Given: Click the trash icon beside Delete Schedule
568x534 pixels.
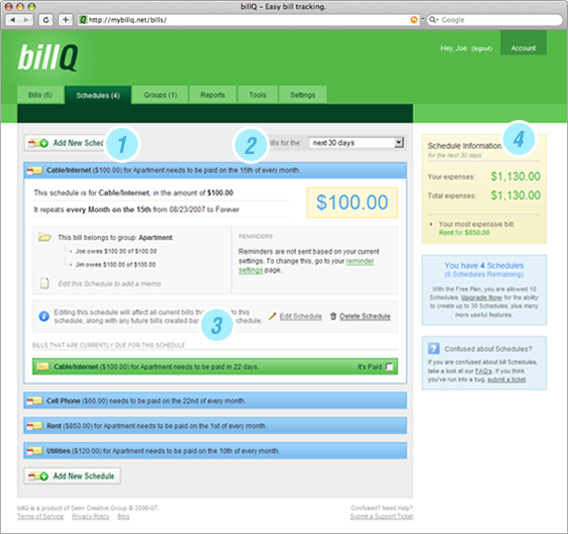Looking at the screenshot, I should point(333,316).
